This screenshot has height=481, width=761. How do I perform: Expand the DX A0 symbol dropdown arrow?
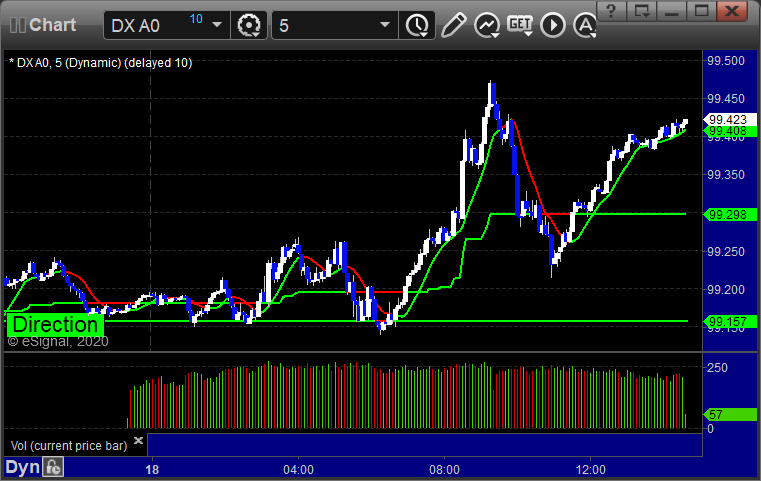coord(216,25)
